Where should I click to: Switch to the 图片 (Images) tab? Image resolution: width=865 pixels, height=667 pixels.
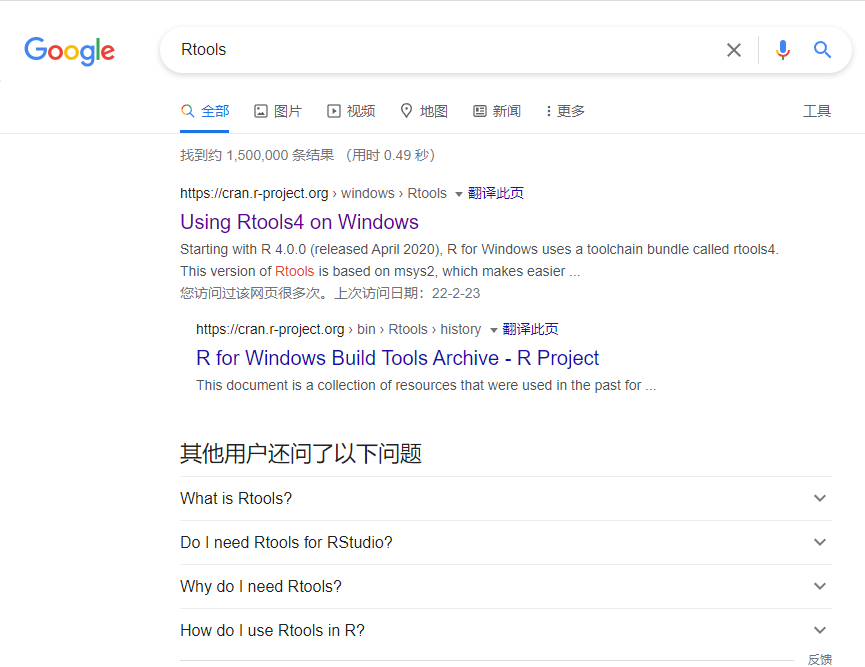(x=277, y=111)
